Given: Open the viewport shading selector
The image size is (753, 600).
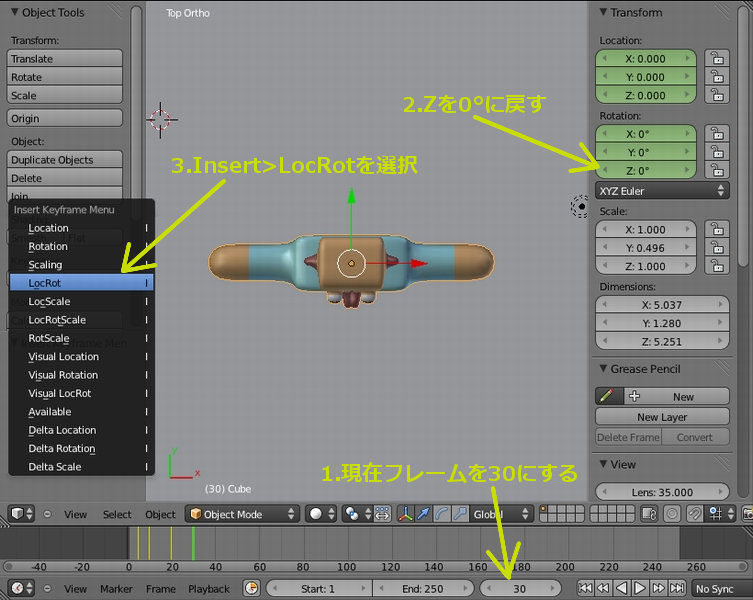Looking at the screenshot, I should 322,514.
